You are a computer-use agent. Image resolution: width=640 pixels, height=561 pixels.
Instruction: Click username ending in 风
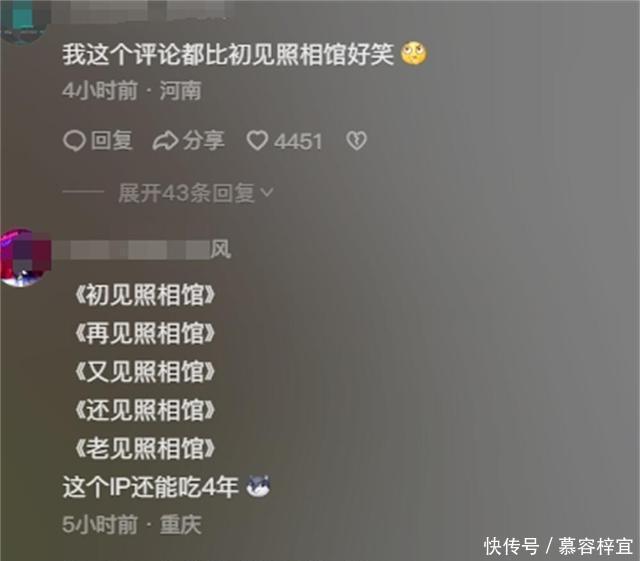pos(143,249)
